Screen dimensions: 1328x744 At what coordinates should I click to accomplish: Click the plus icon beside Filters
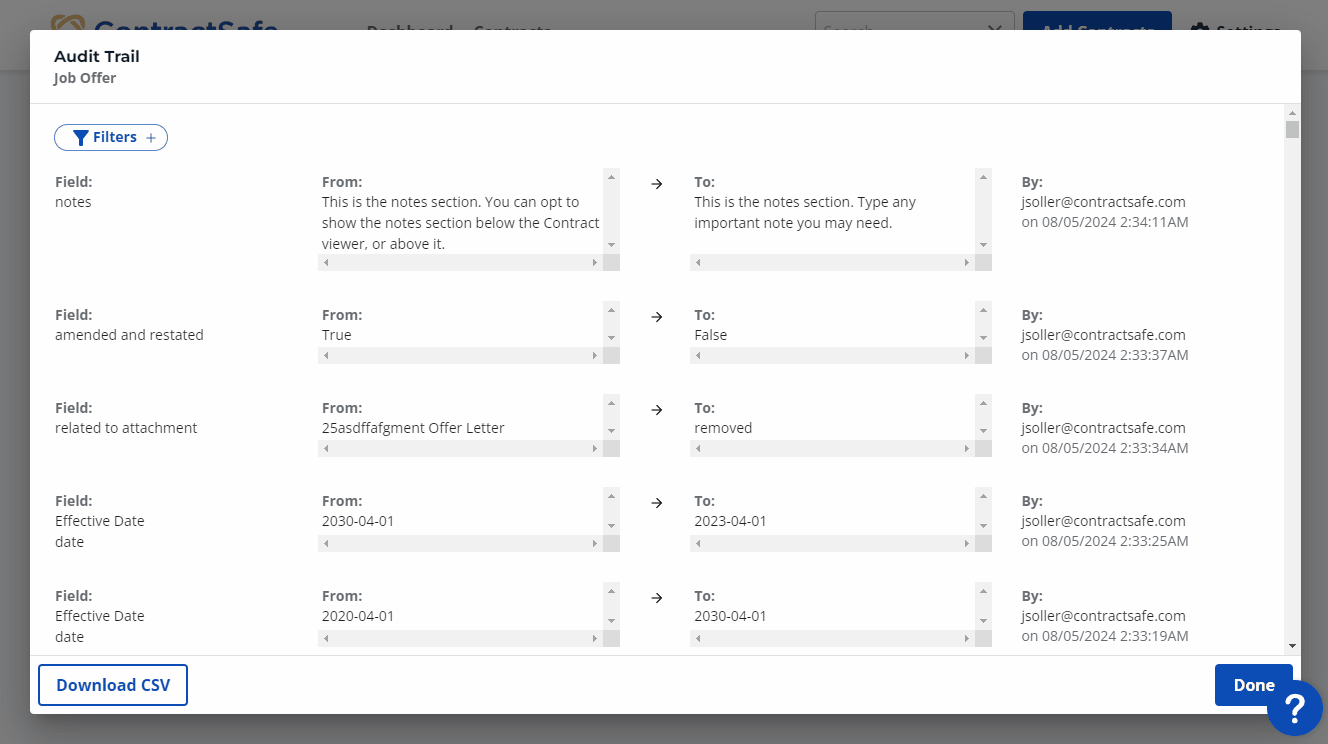click(151, 138)
